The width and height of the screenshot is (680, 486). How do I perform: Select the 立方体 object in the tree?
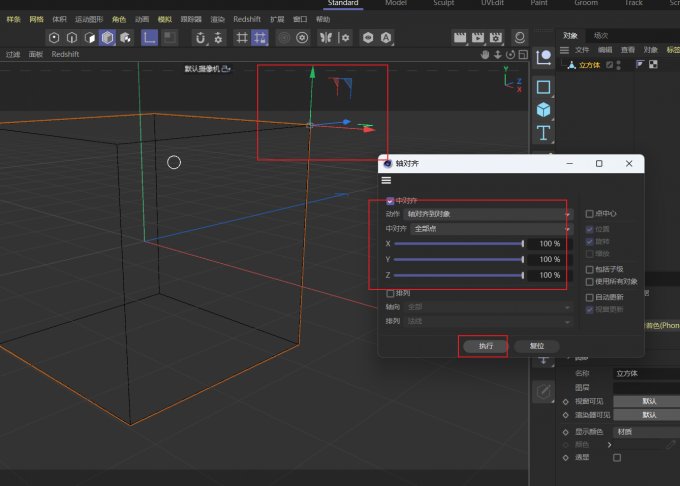[589, 65]
